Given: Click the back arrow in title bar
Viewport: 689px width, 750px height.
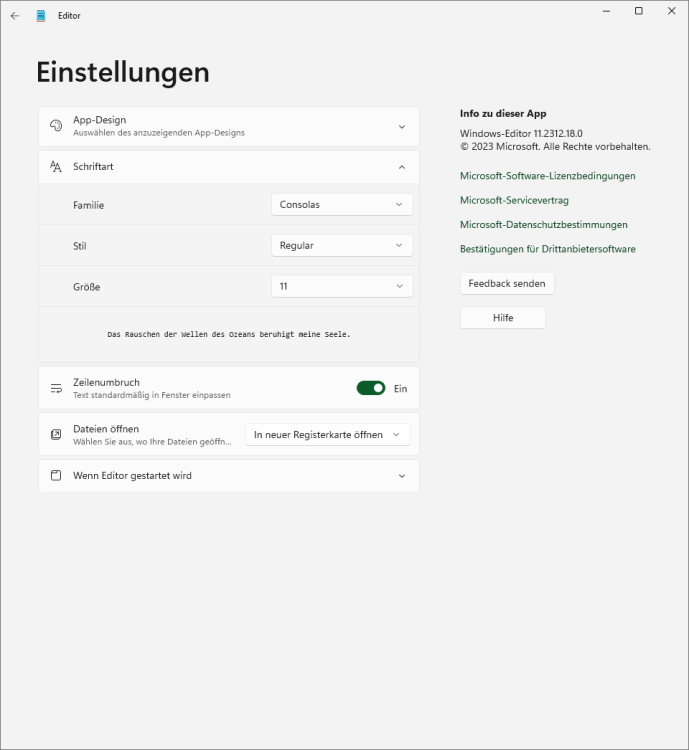Looking at the screenshot, I should coord(15,16).
